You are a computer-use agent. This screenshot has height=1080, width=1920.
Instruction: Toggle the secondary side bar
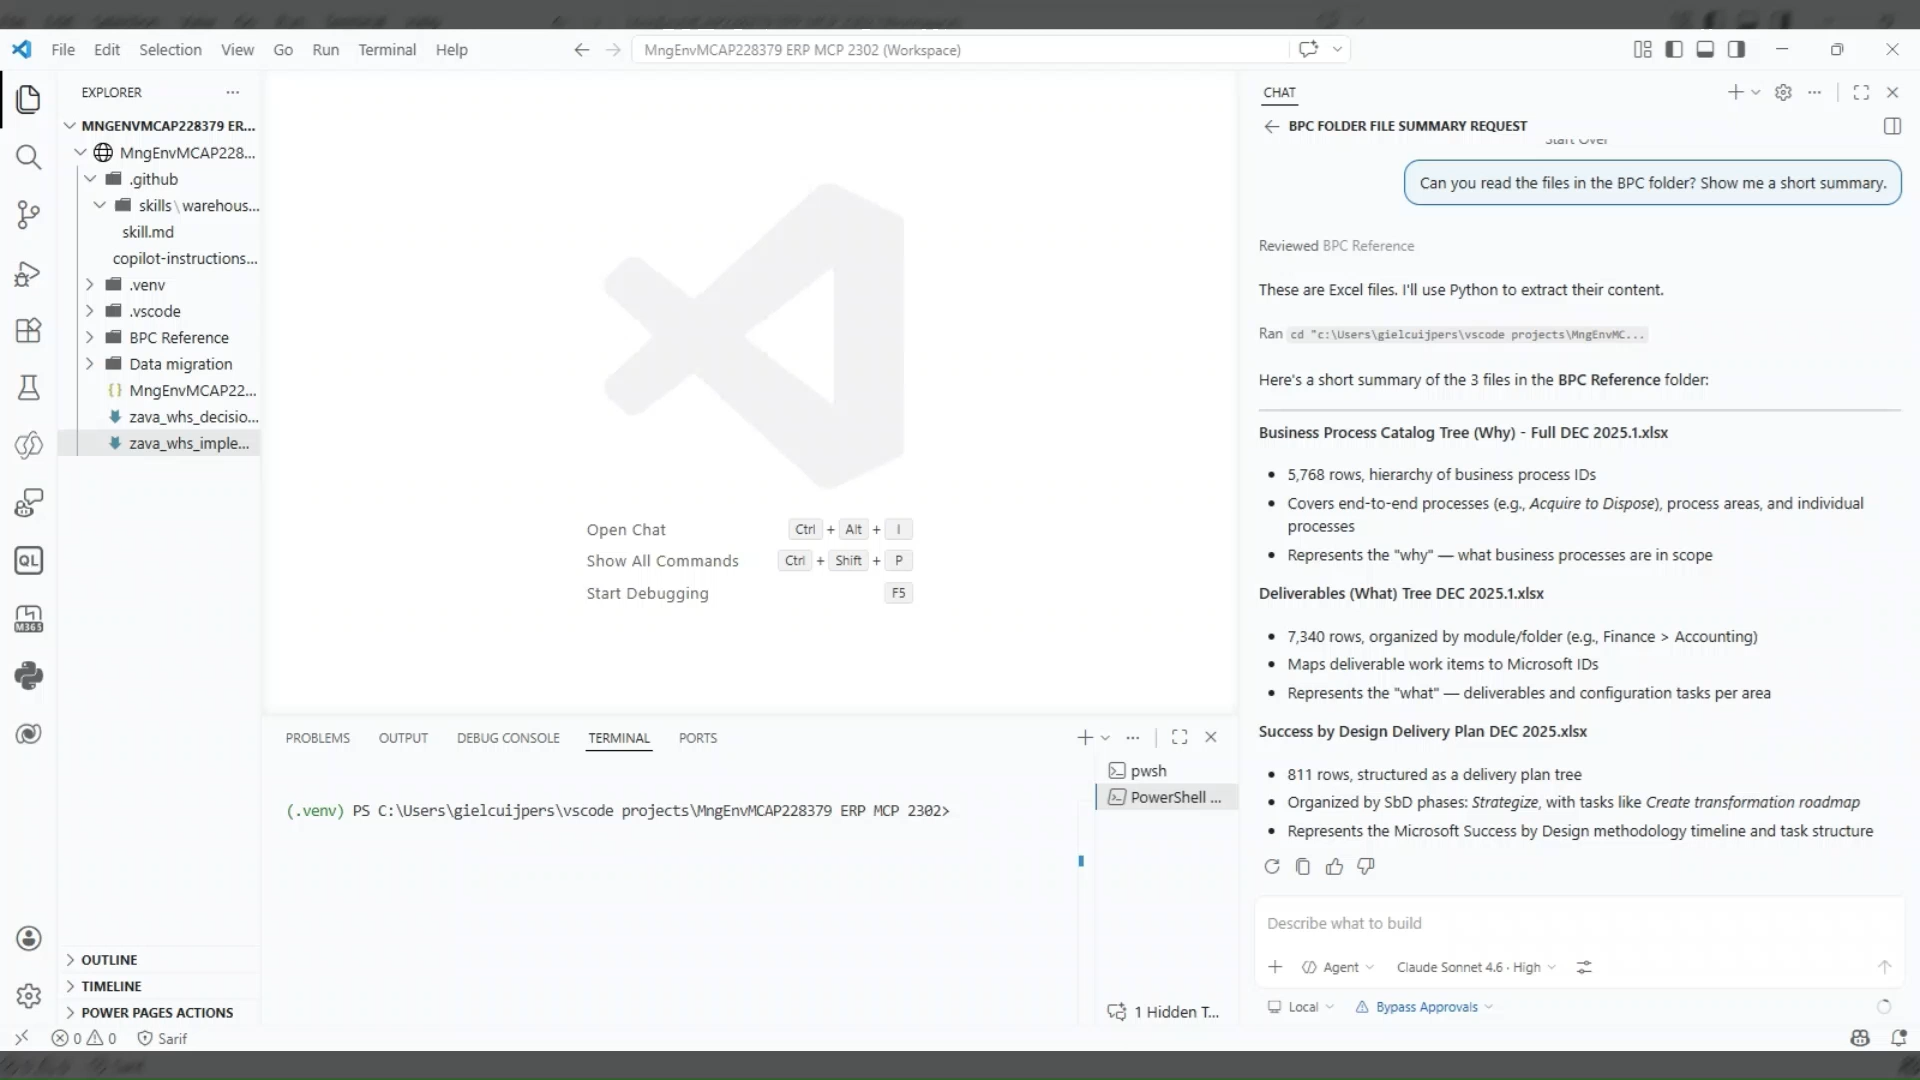coord(1736,50)
